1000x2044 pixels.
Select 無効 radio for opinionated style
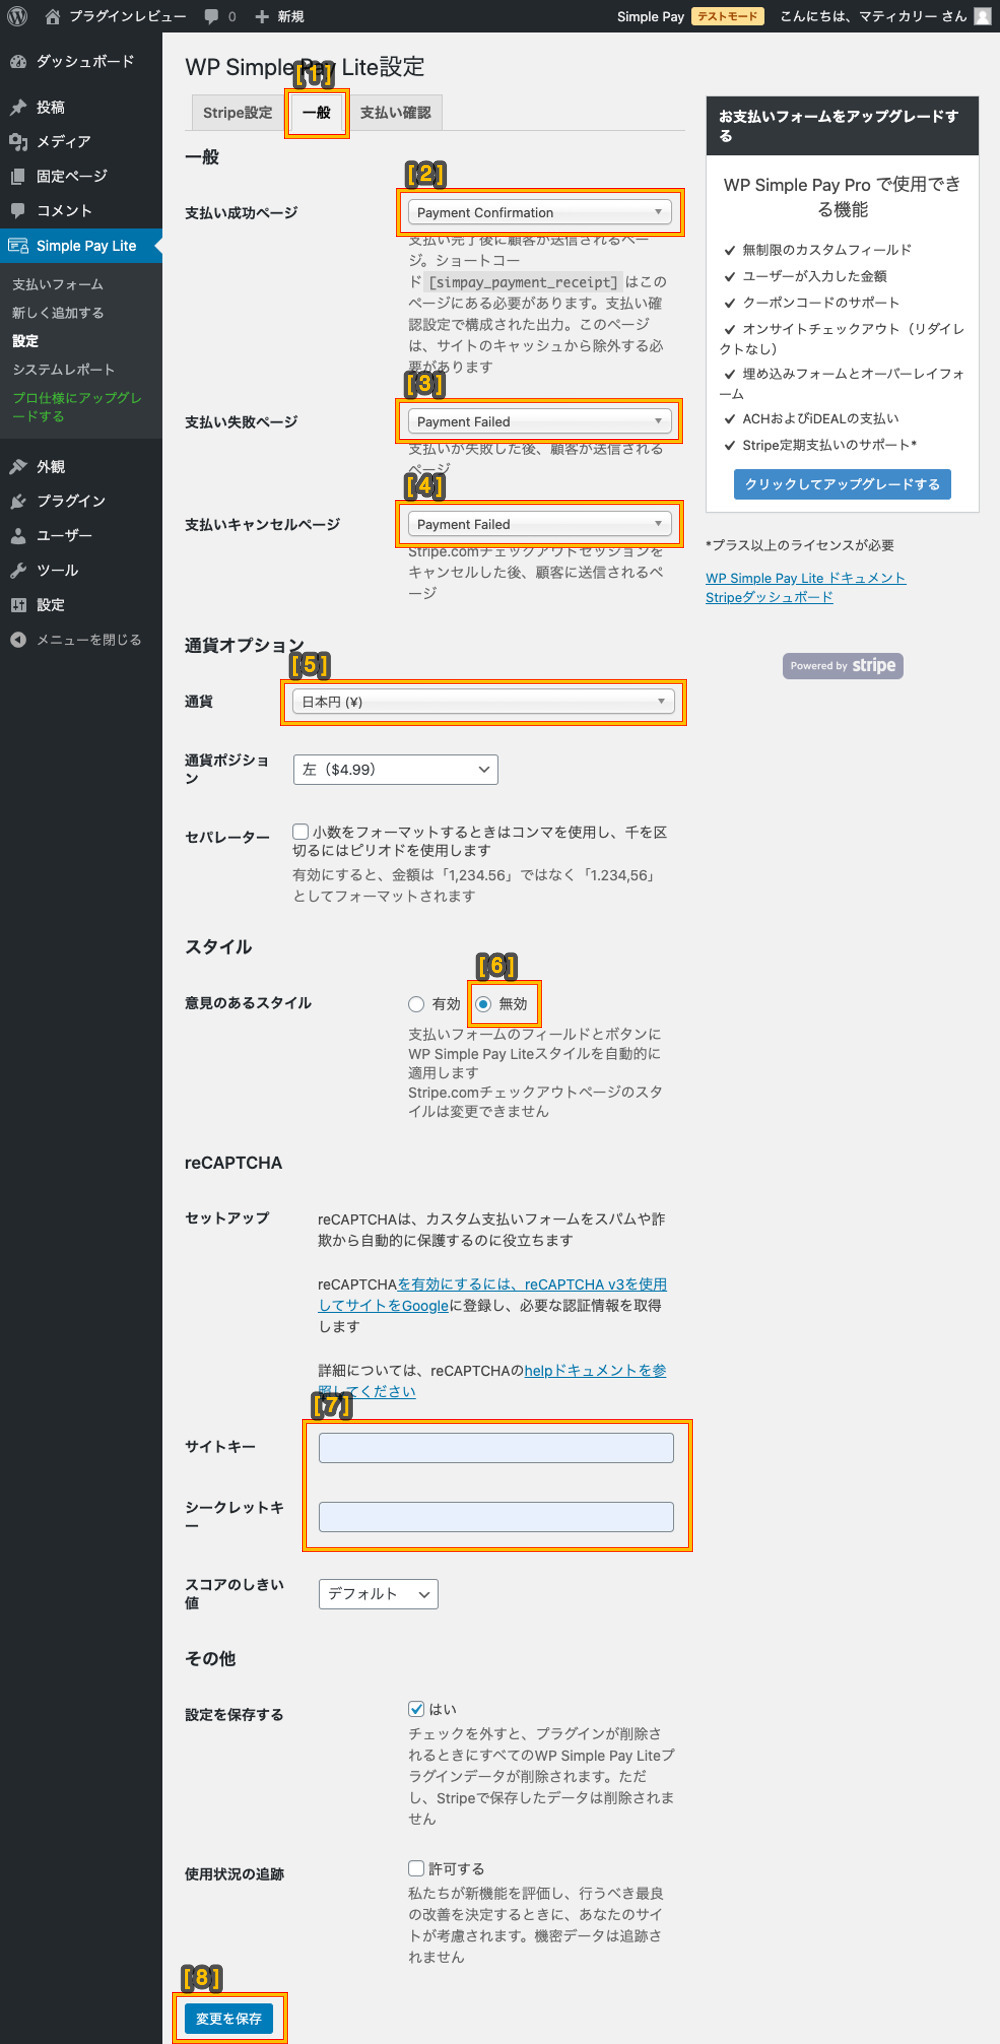pyautogui.click(x=483, y=1004)
